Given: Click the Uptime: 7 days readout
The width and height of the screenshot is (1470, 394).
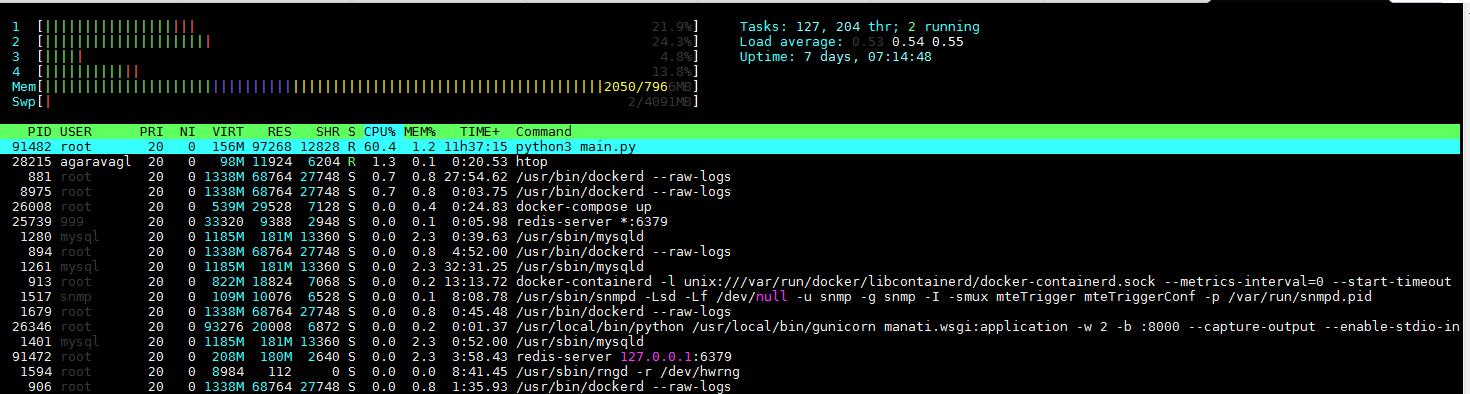Looking at the screenshot, I should pos(836,57).
